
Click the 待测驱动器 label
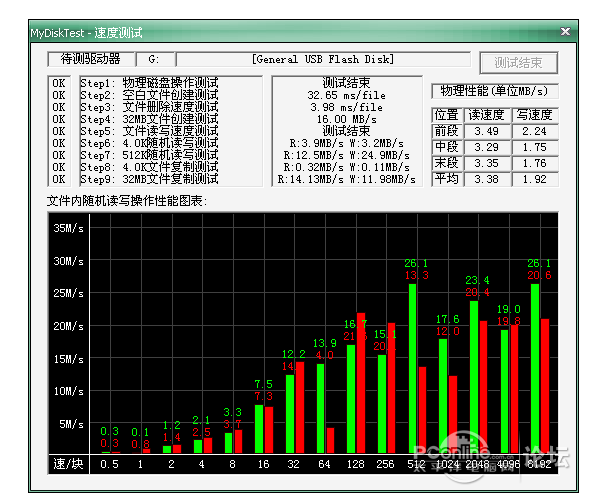90,59
